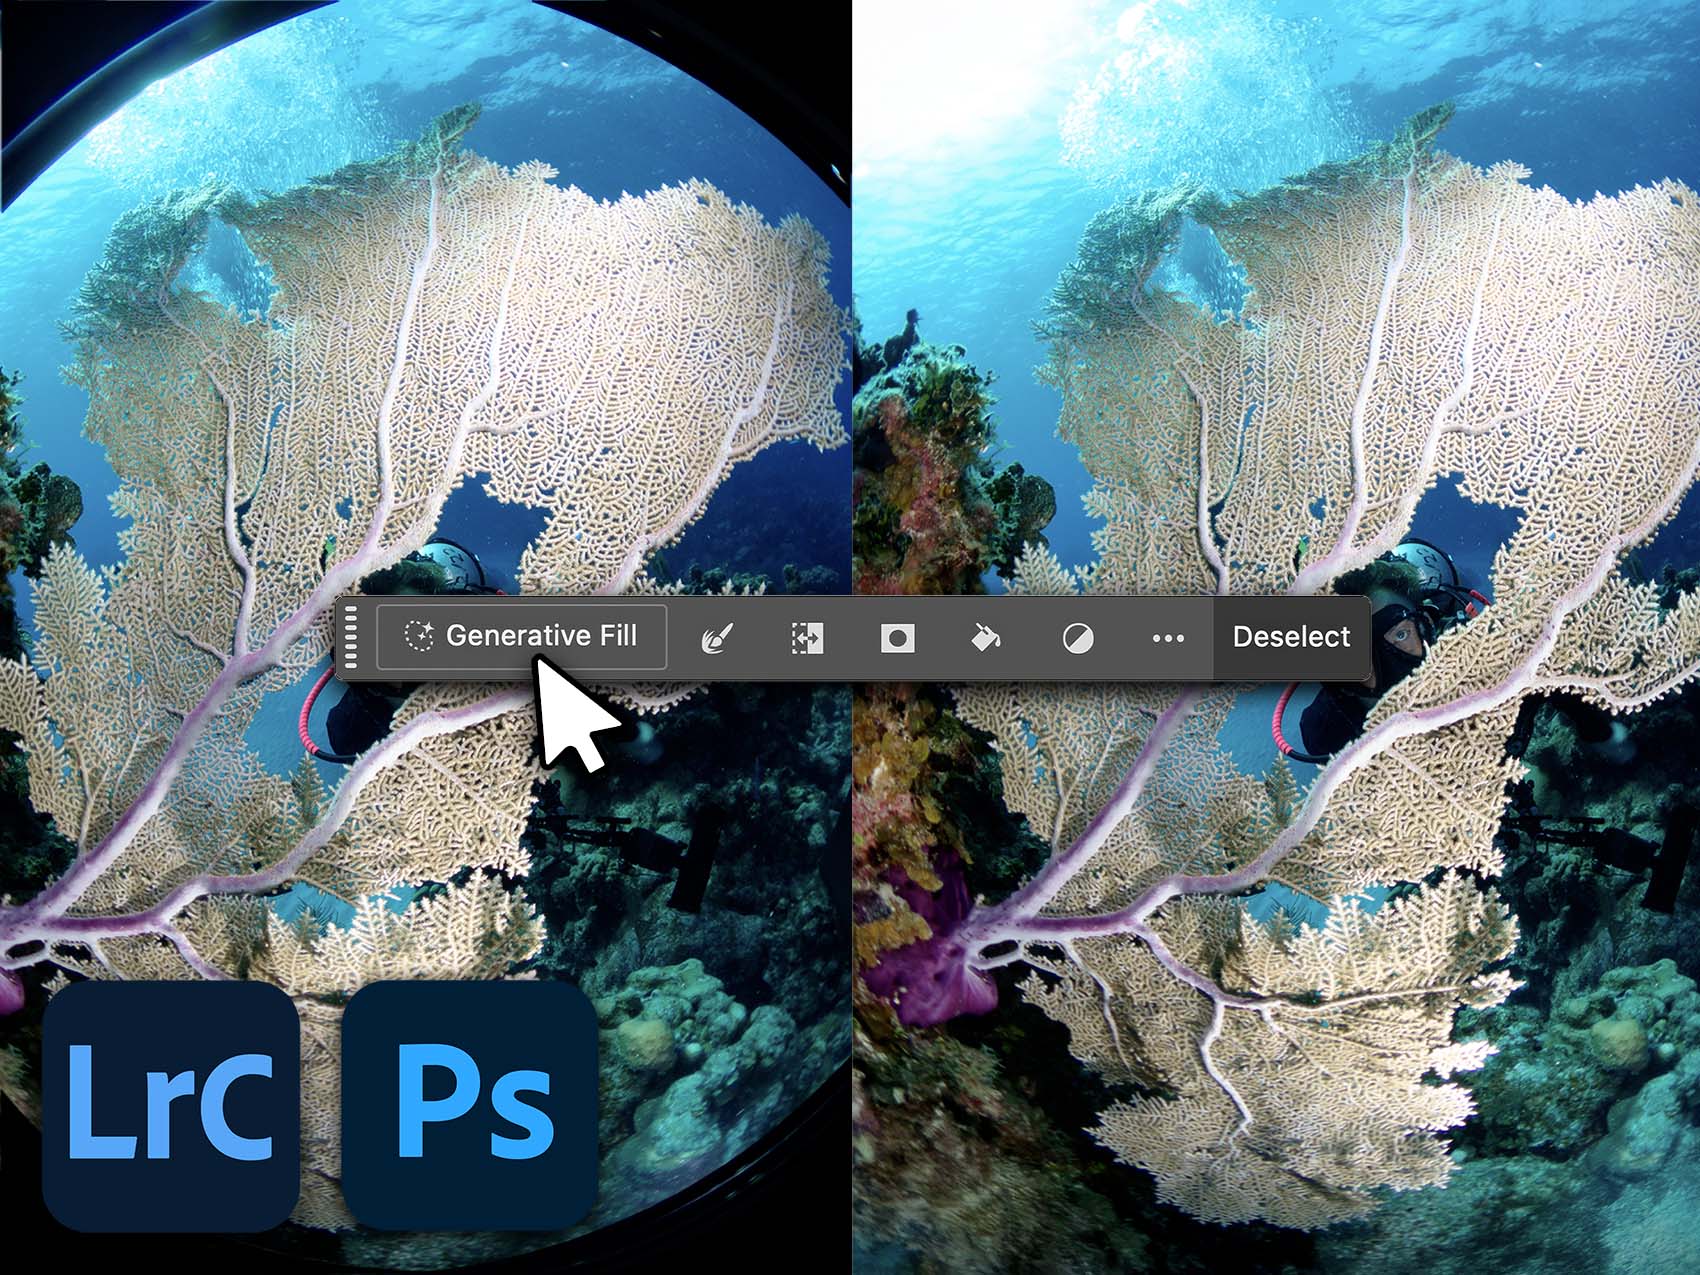
Task: Click the taskbar grip handle dots
Action: coord(352,638)
